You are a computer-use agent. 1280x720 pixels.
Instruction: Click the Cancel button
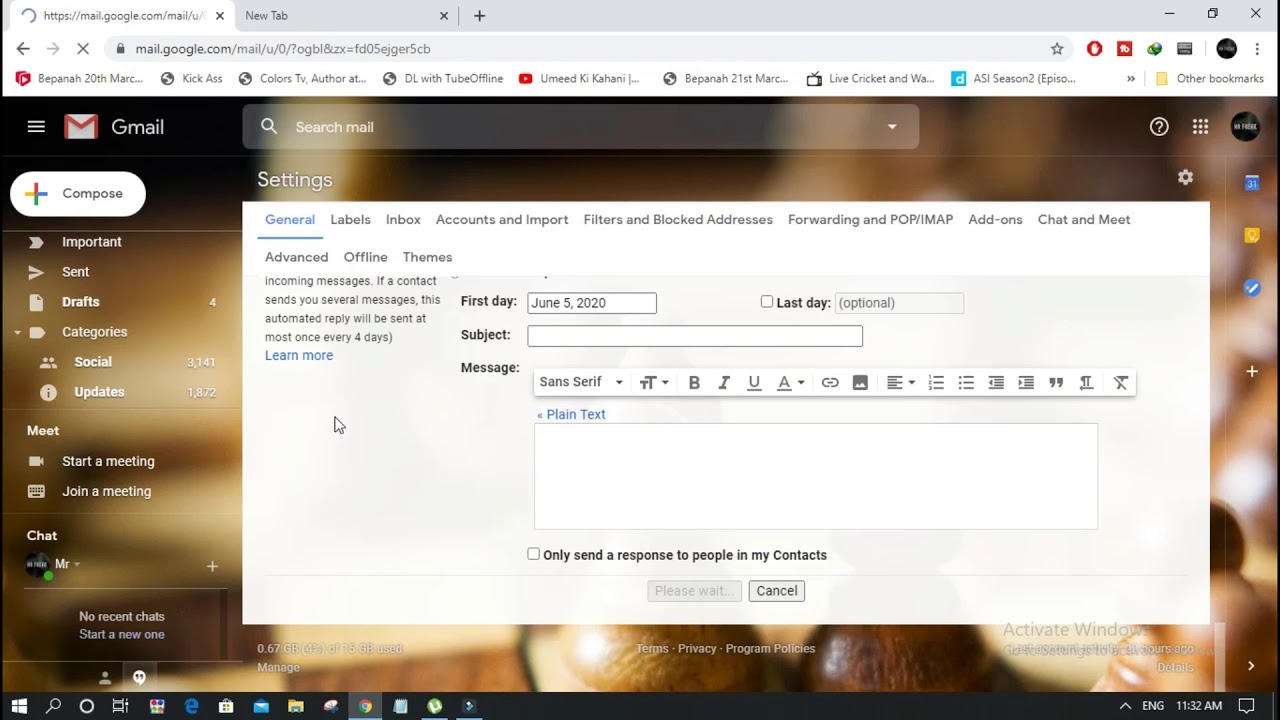tap(777, 591)
